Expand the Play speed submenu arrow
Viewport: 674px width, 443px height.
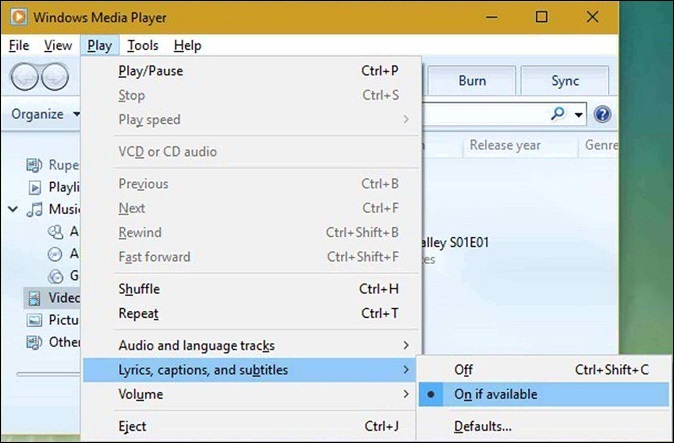(406, 119)
